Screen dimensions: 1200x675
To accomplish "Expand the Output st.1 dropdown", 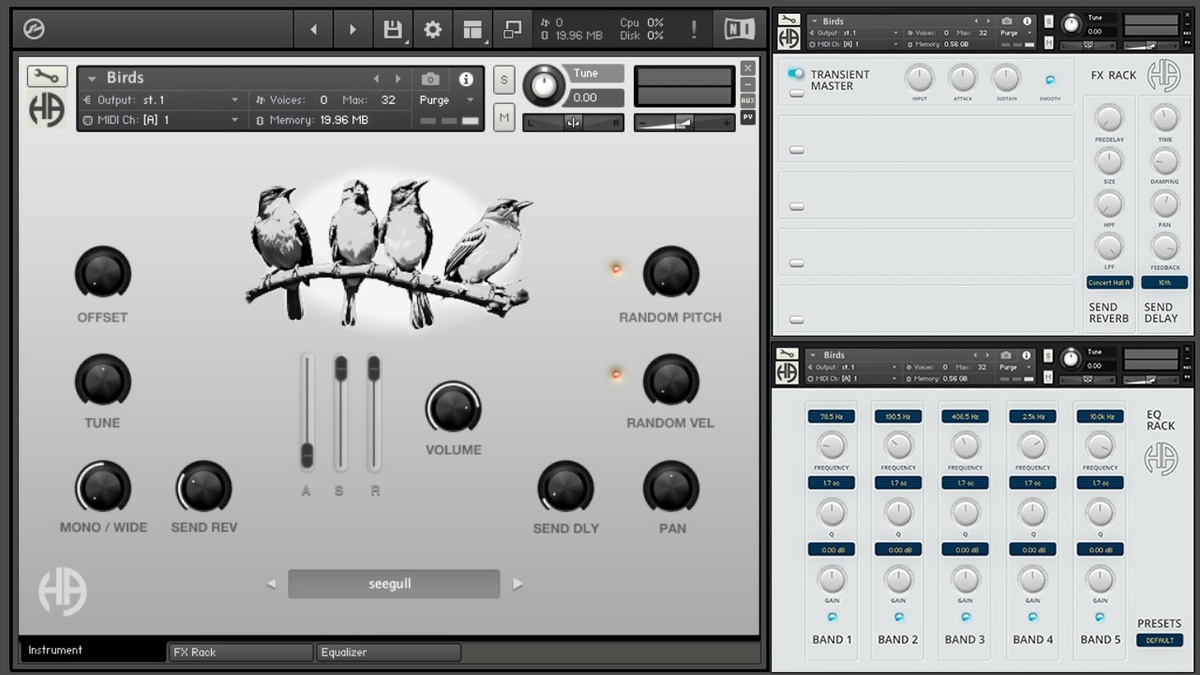I will (160, 100).
